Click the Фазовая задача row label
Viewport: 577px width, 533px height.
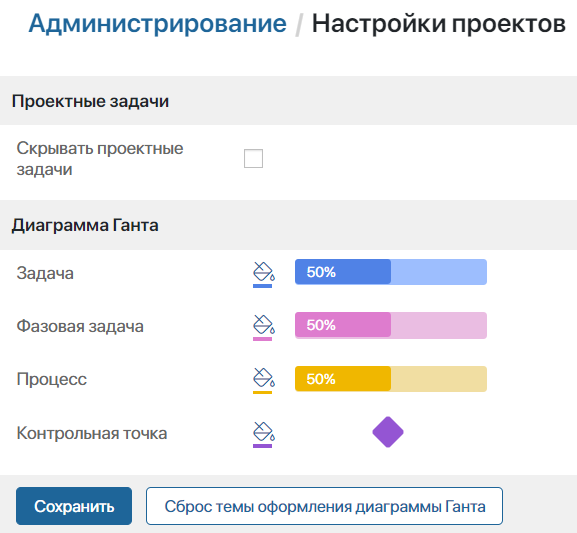click(x=80, y=326)
